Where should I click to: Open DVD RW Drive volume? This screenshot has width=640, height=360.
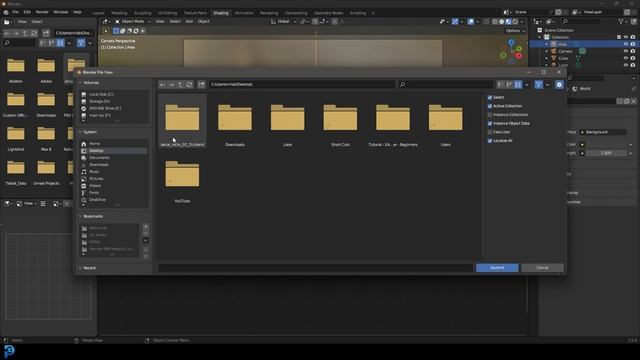pos(105,108)
